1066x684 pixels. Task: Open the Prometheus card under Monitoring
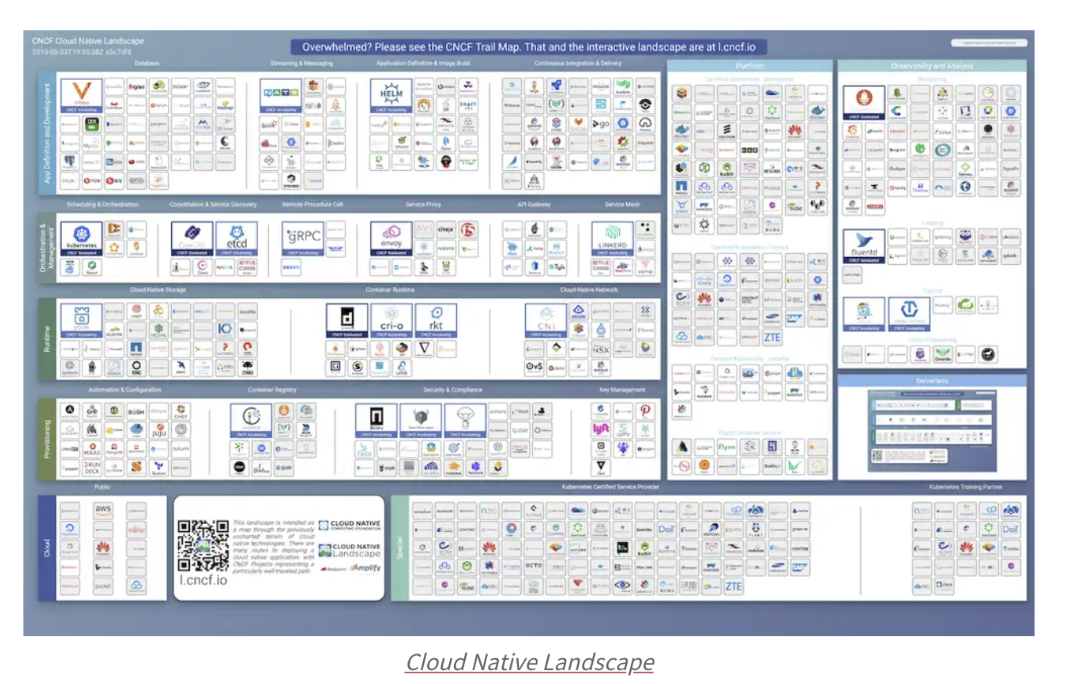(x=864, y=103)
